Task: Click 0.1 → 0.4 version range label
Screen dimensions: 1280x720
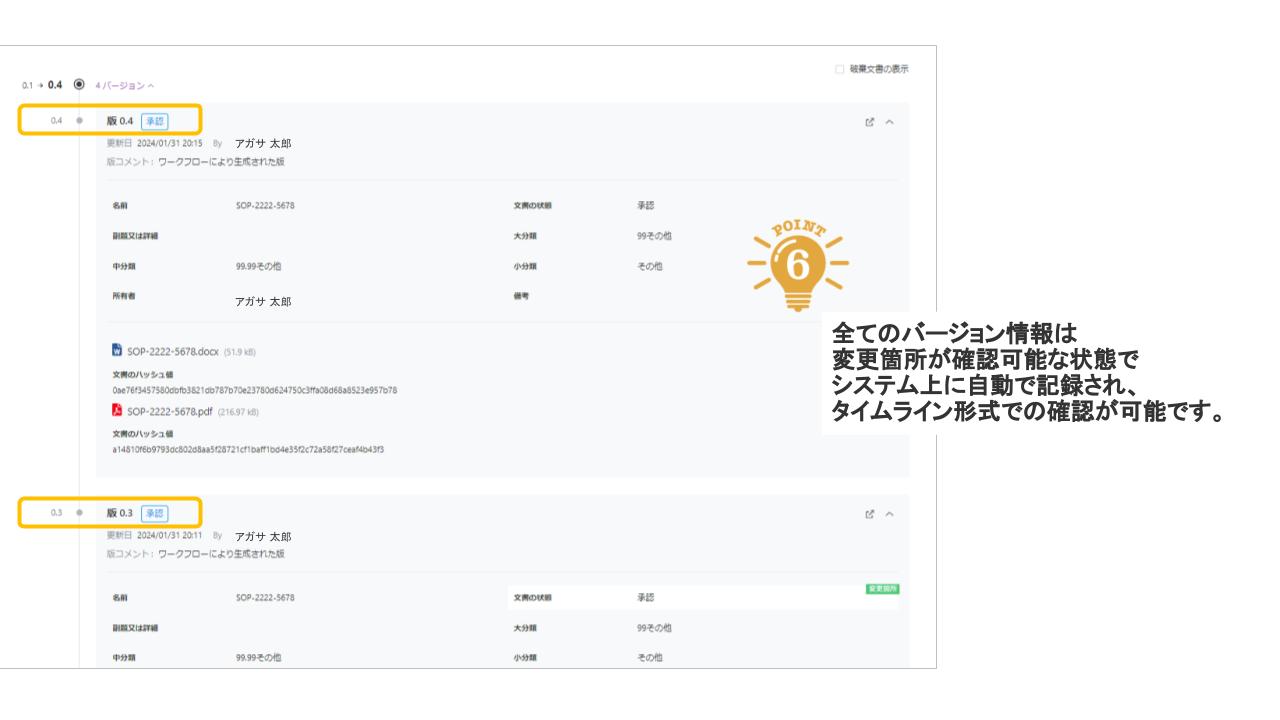Action: 41,84
